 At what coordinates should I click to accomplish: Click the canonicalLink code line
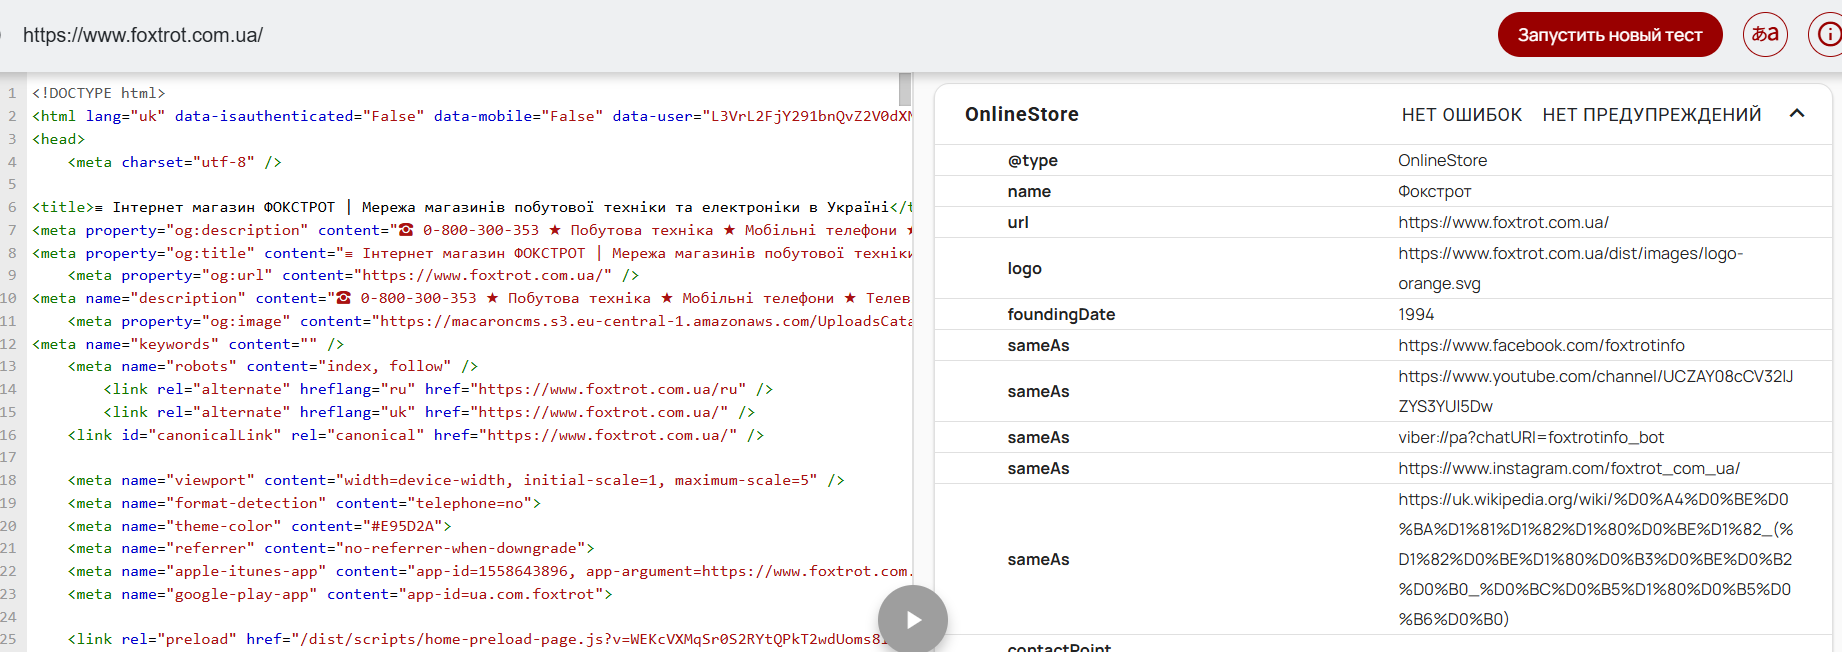pos(416,435)
